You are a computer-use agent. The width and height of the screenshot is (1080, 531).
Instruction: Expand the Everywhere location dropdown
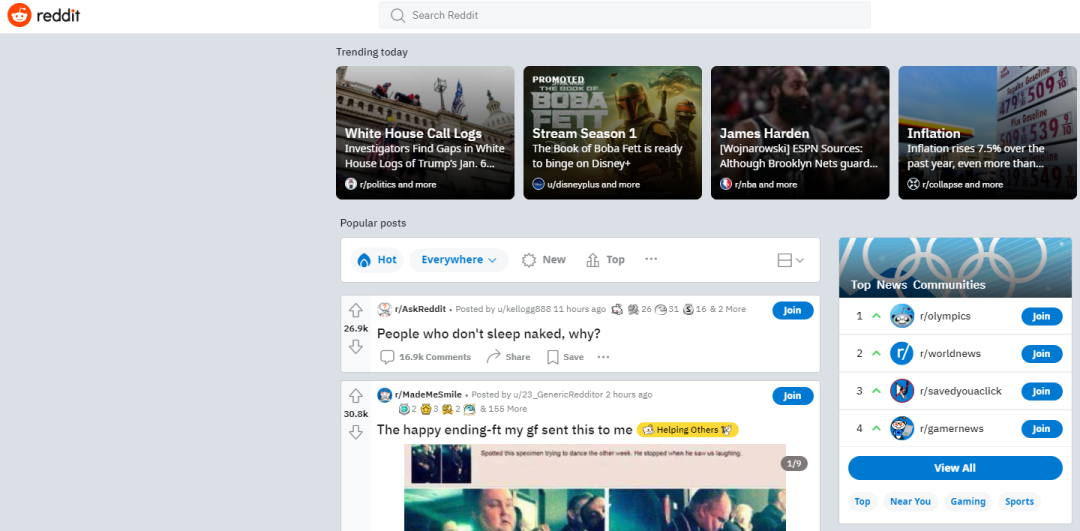pos(459,260)
